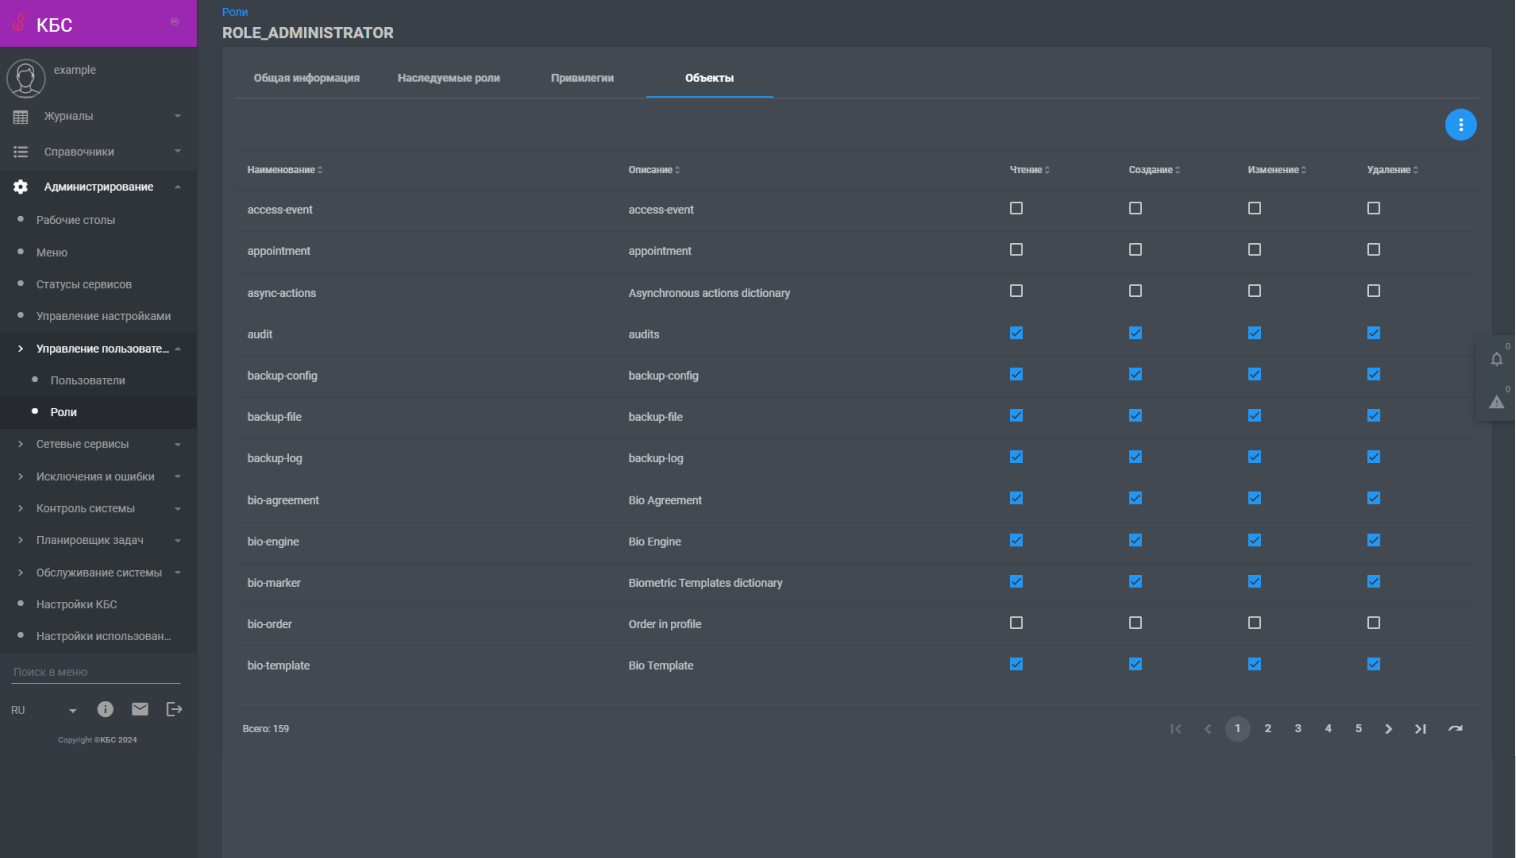The image size is (1516, 858).
Task: Open the warning triangle alerts icon
Action: click(1496, 402)
